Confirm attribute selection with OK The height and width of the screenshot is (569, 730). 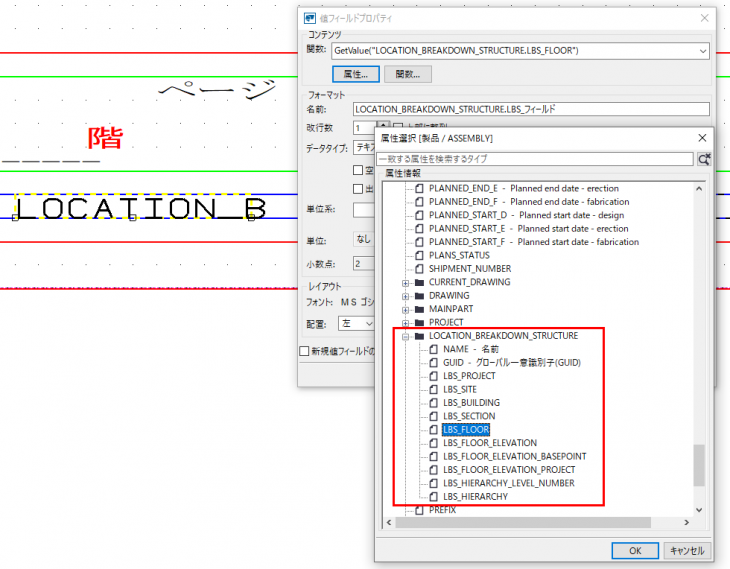coord(635,551)
